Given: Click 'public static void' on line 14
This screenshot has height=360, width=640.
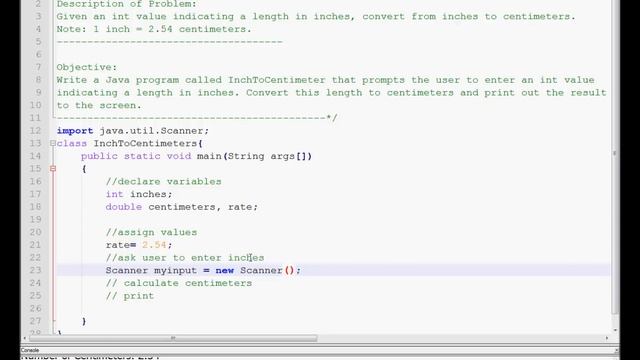Looking at the screenshot, I should point(136,156).
